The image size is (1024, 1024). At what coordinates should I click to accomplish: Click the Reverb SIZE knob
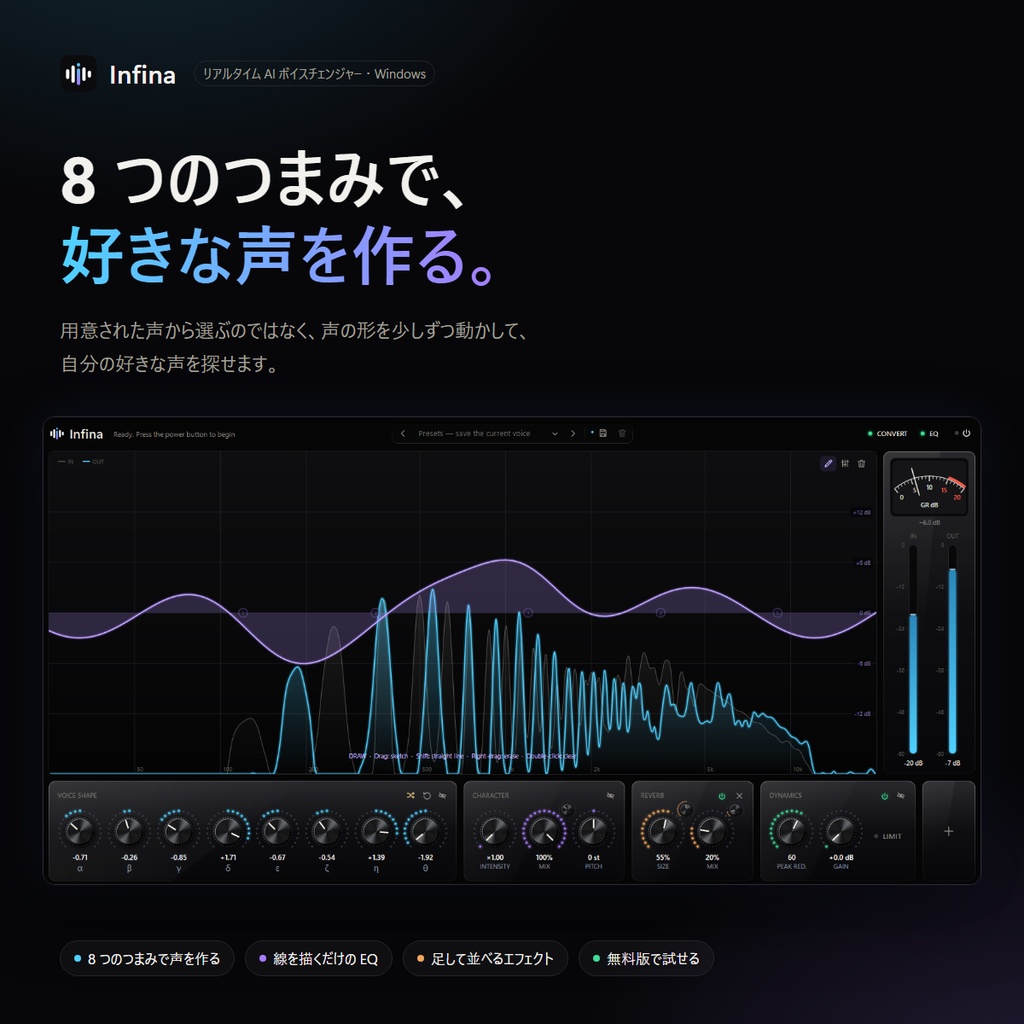click(662, 831)
